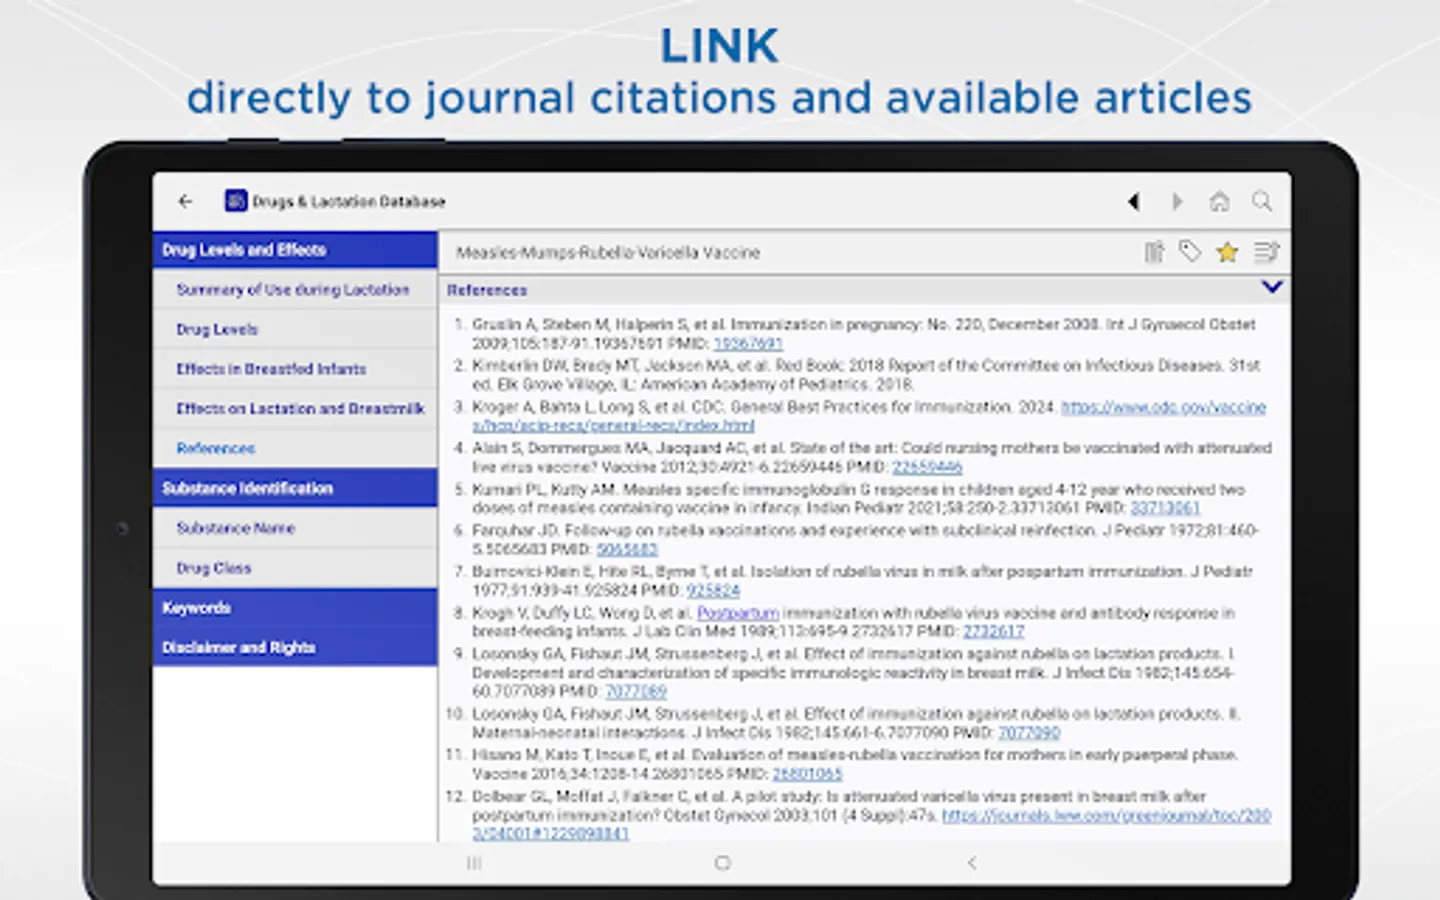1440x900 pixels.
Task: Open PMID link 7077089
Action: [x=636, y=691]
